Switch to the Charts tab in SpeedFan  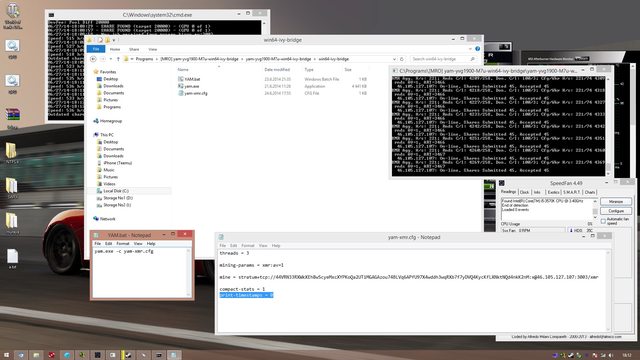click(589, 192)
